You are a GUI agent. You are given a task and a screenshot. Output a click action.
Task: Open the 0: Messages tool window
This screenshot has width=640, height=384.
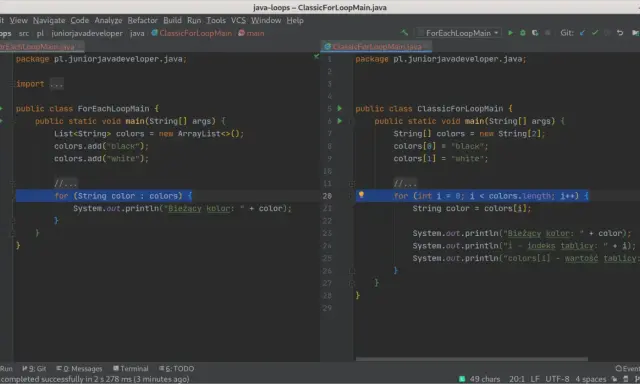click(79, 368)
